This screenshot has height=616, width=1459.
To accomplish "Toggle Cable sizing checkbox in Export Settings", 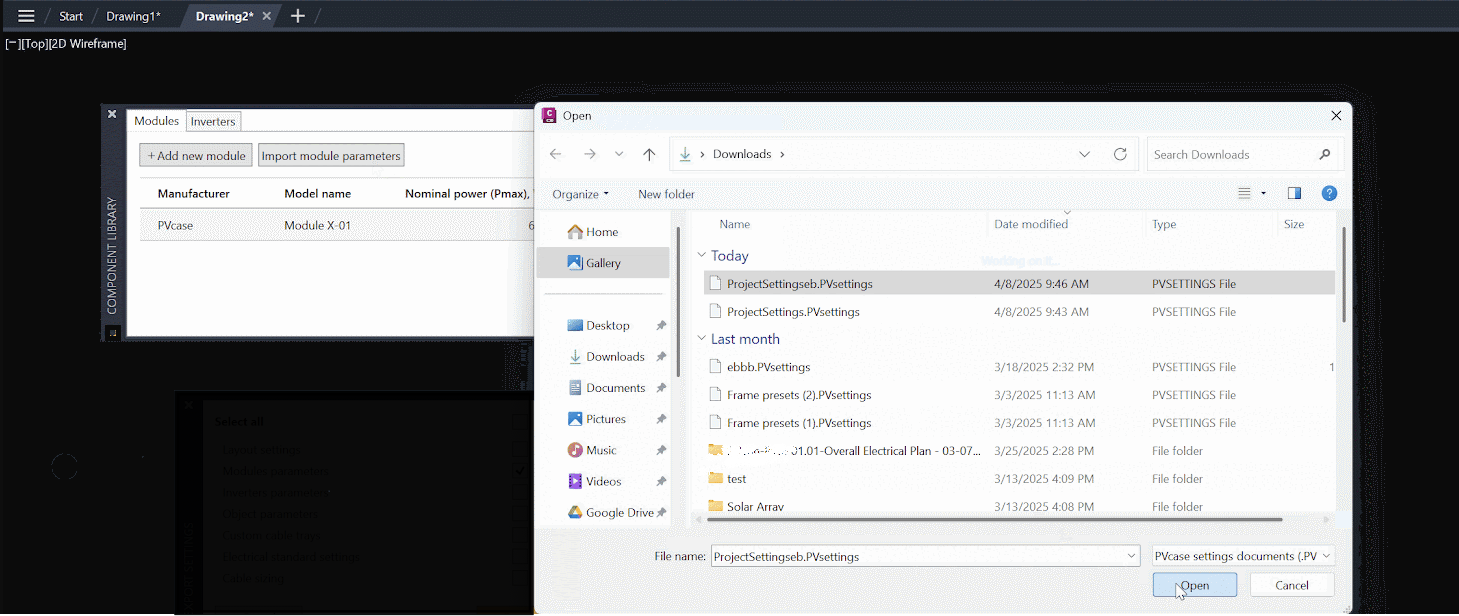I will [520, 578].
